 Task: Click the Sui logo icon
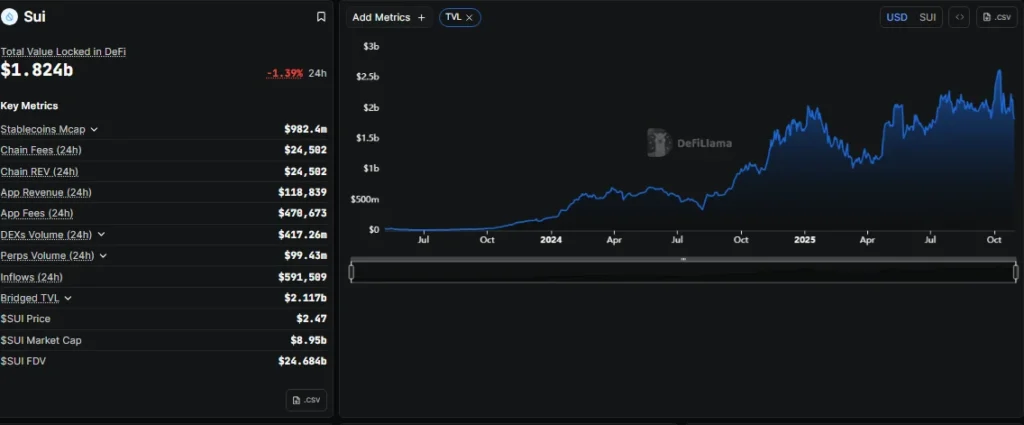pos(9,17)
